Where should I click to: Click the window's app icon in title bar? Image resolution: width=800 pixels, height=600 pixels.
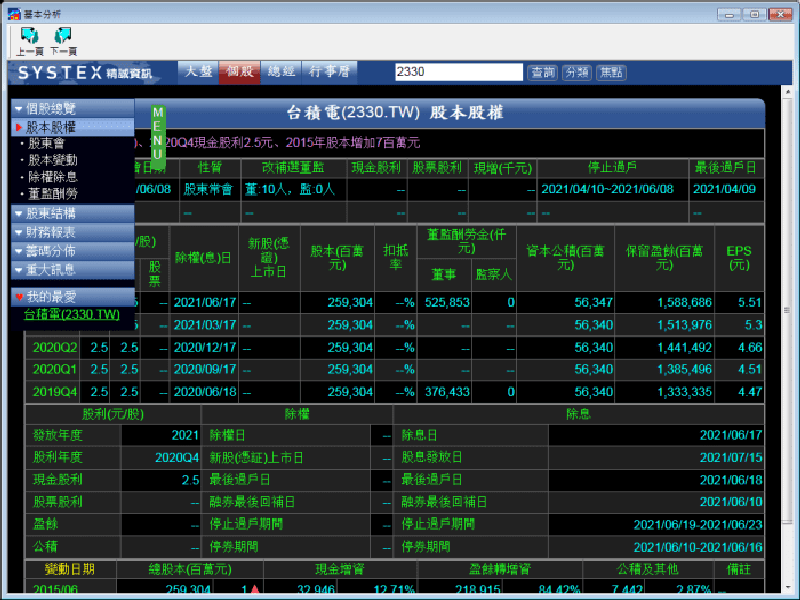10,11
